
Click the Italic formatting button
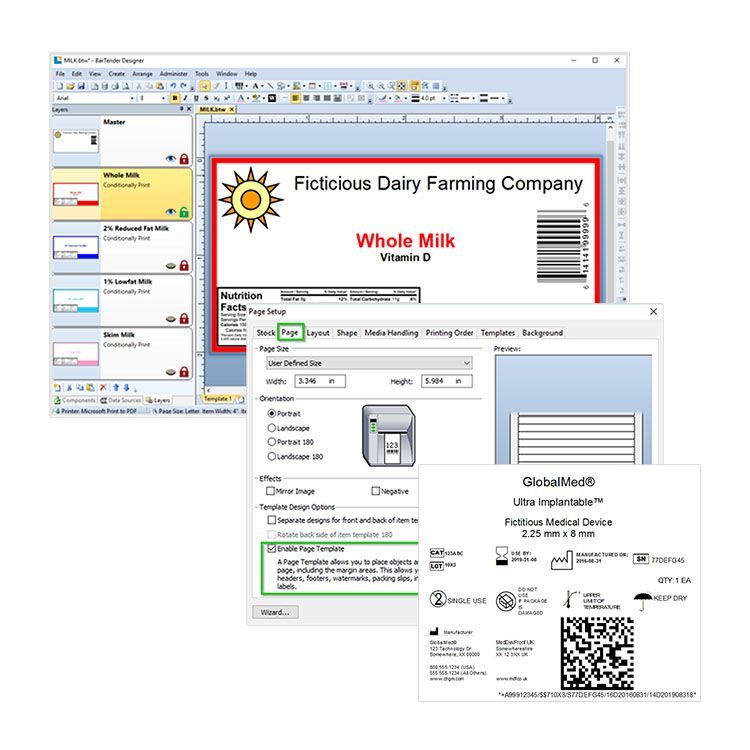[x=185, y=98]
